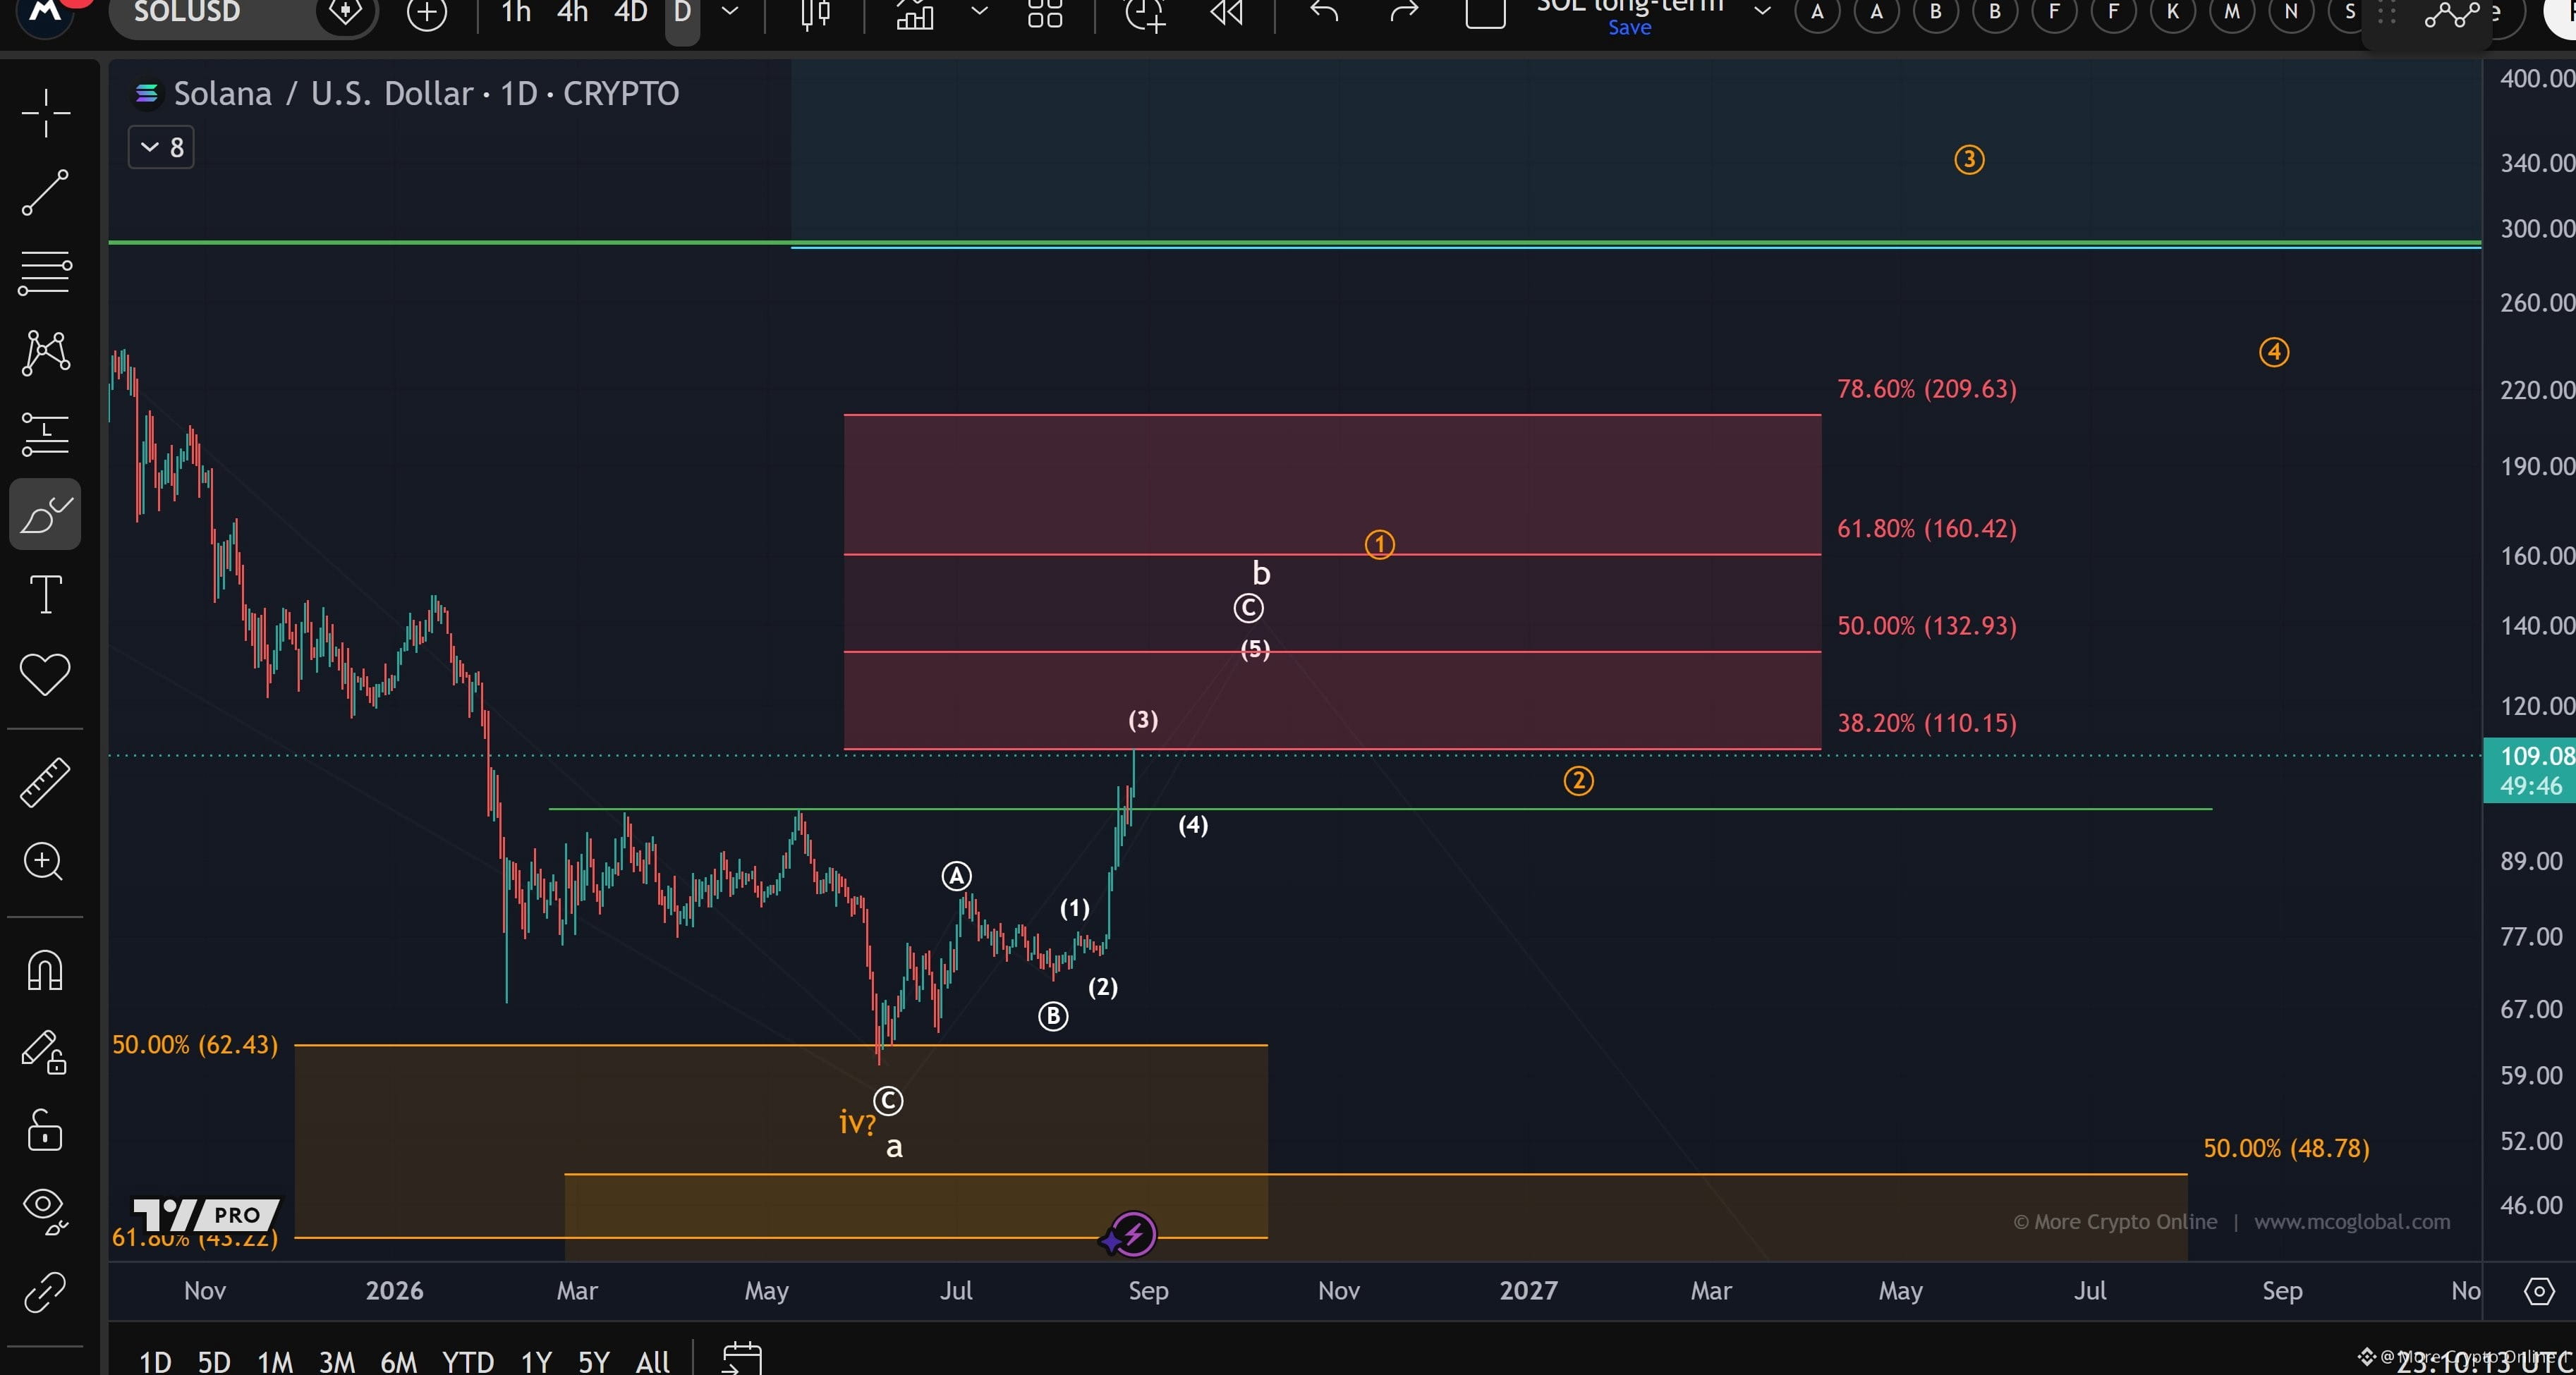Toggle lock all drawings
This screenshot has height=1375, width=2576.
click(45, 1131)
